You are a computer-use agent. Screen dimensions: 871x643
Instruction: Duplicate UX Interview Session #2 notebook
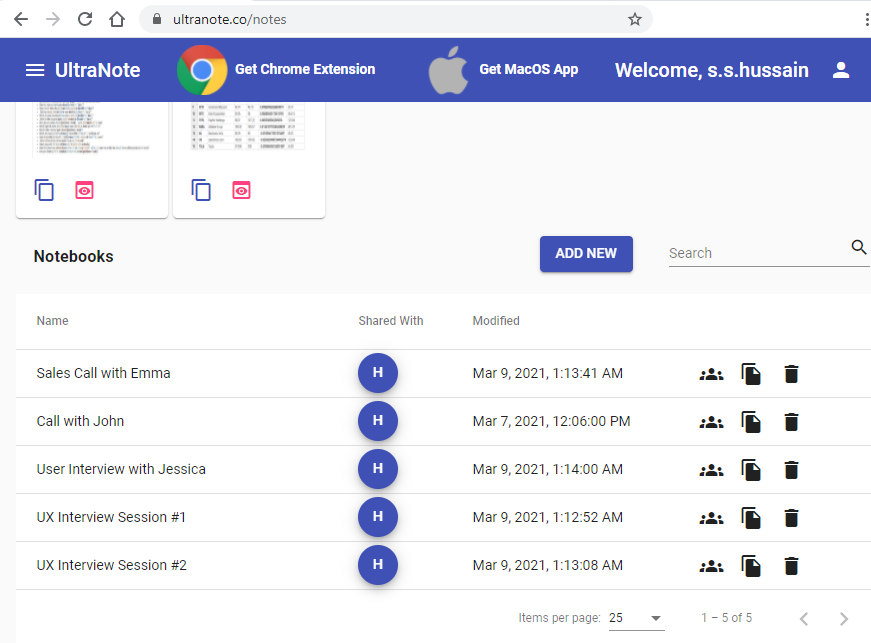pyautogui.click(x=751, y=566)
